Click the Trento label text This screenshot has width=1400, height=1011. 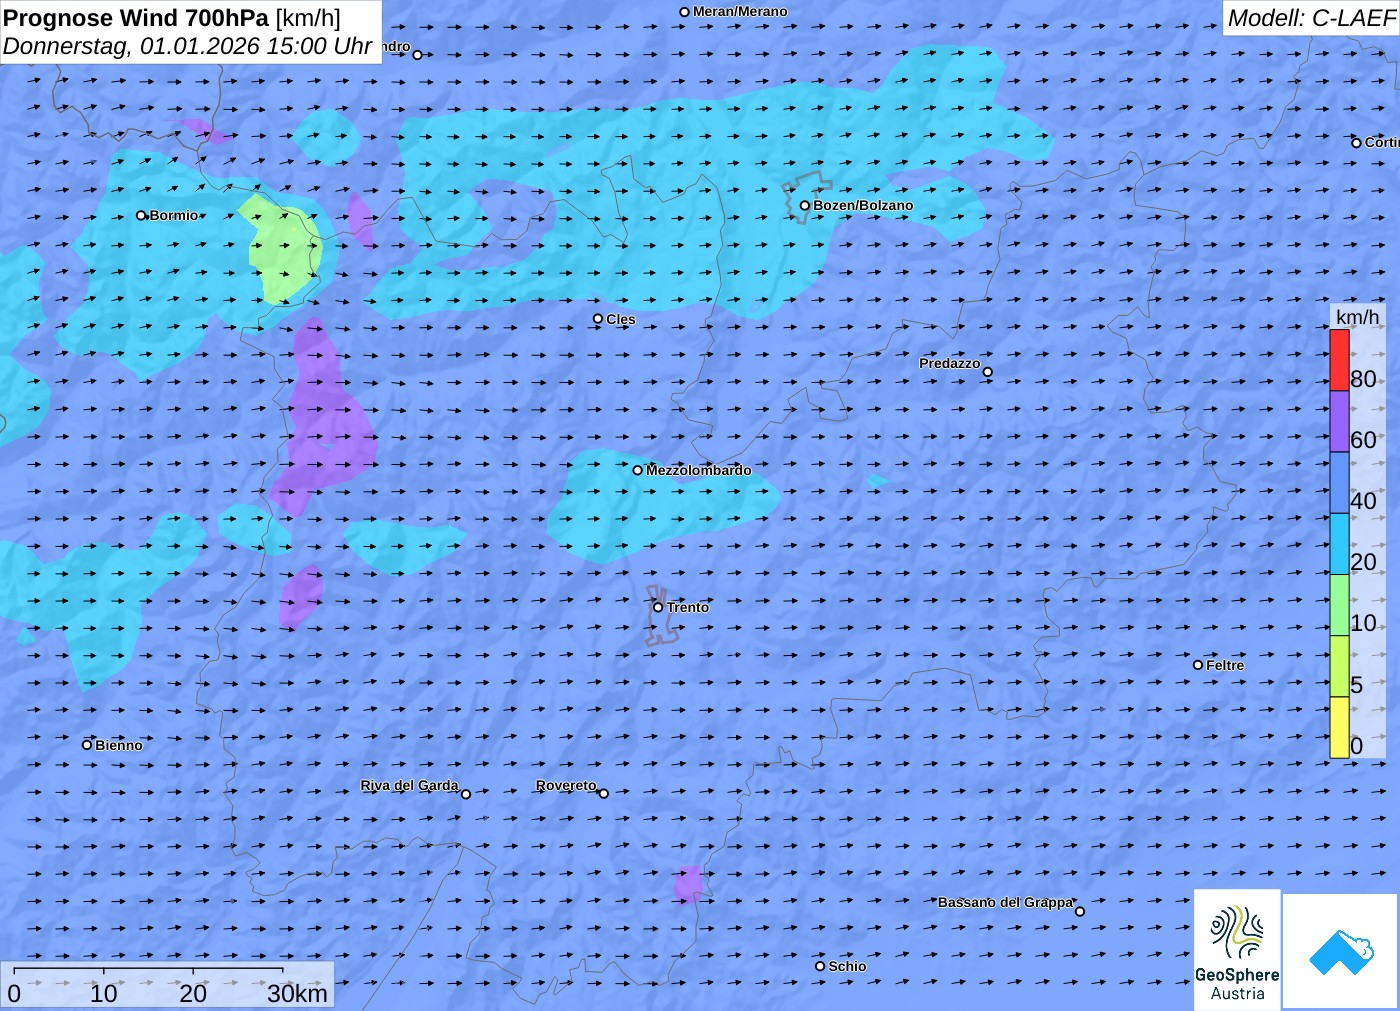tap(688, 607)
